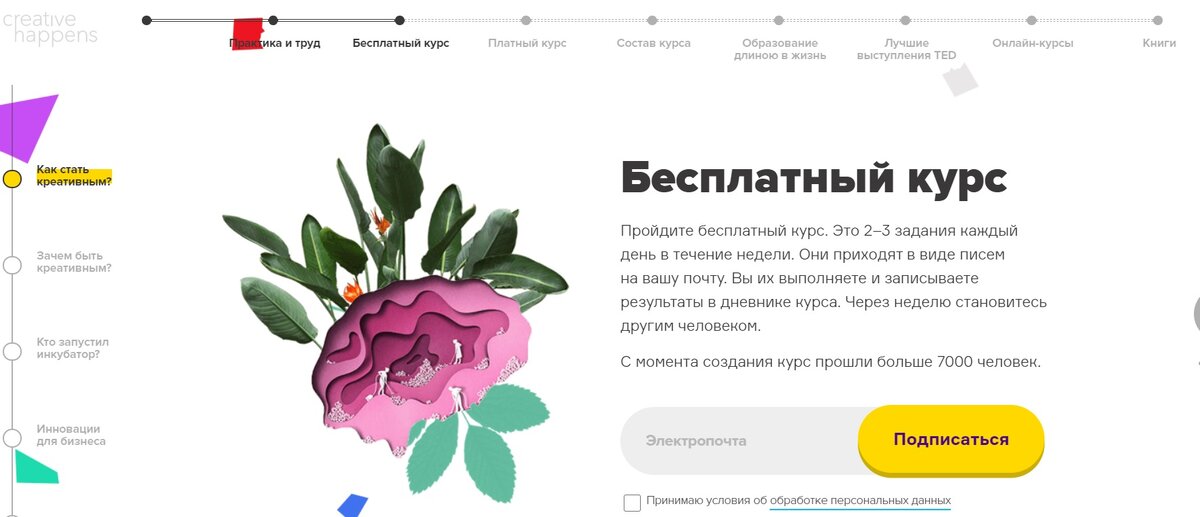This screenshot has width=1200, height=517.
Task: Go to 'Платный курс' in top timeline
Action: [x=527, y=43]
